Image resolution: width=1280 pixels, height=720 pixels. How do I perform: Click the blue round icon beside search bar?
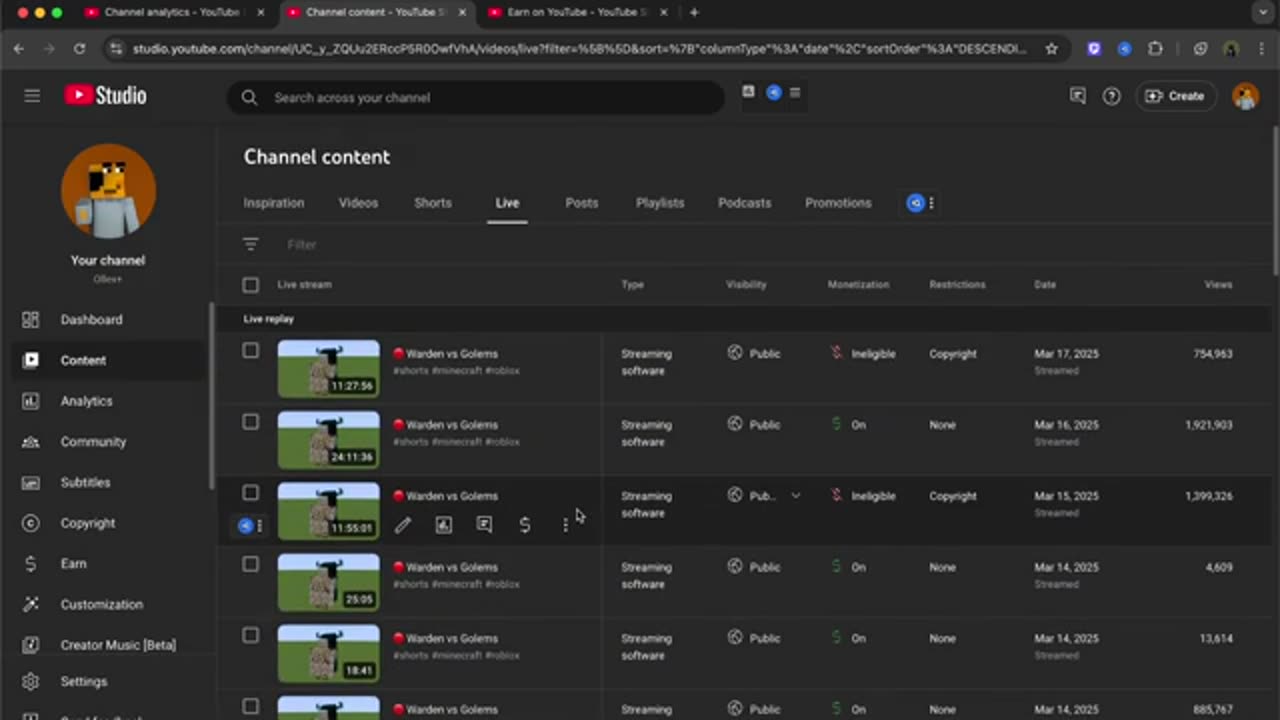(x=774, y=92)
